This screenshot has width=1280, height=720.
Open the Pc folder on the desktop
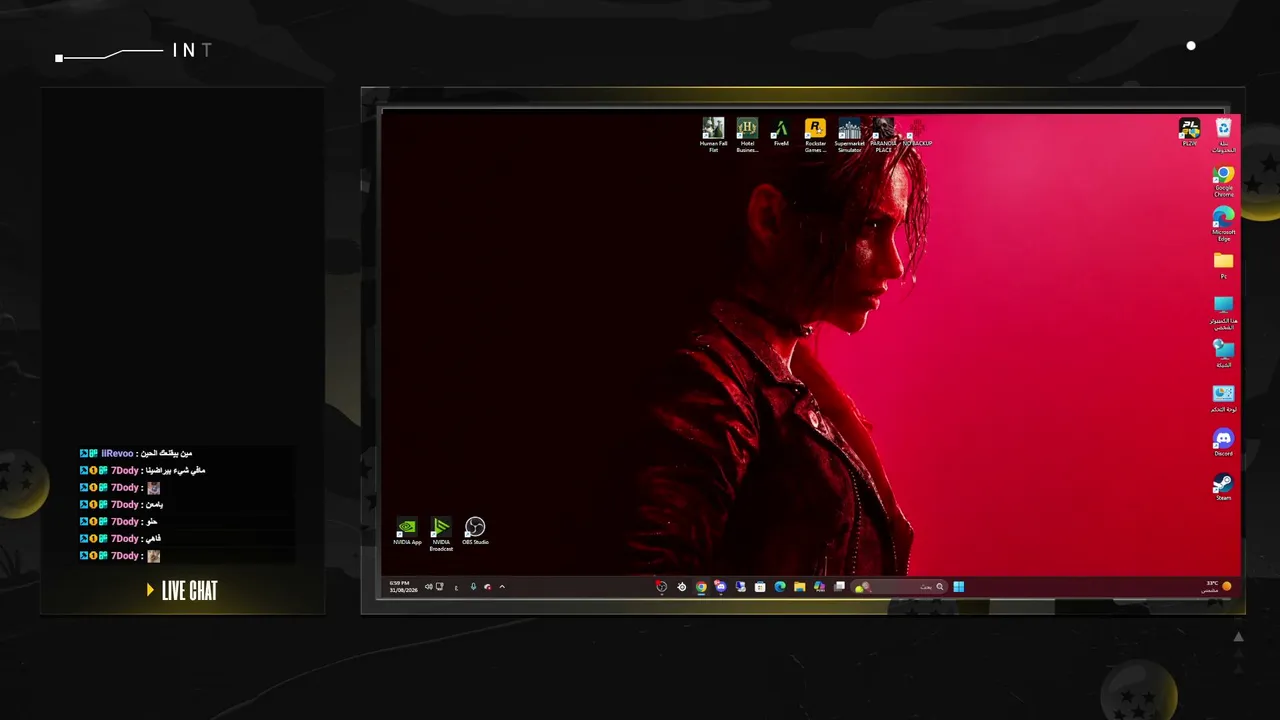pos(1224,265)
